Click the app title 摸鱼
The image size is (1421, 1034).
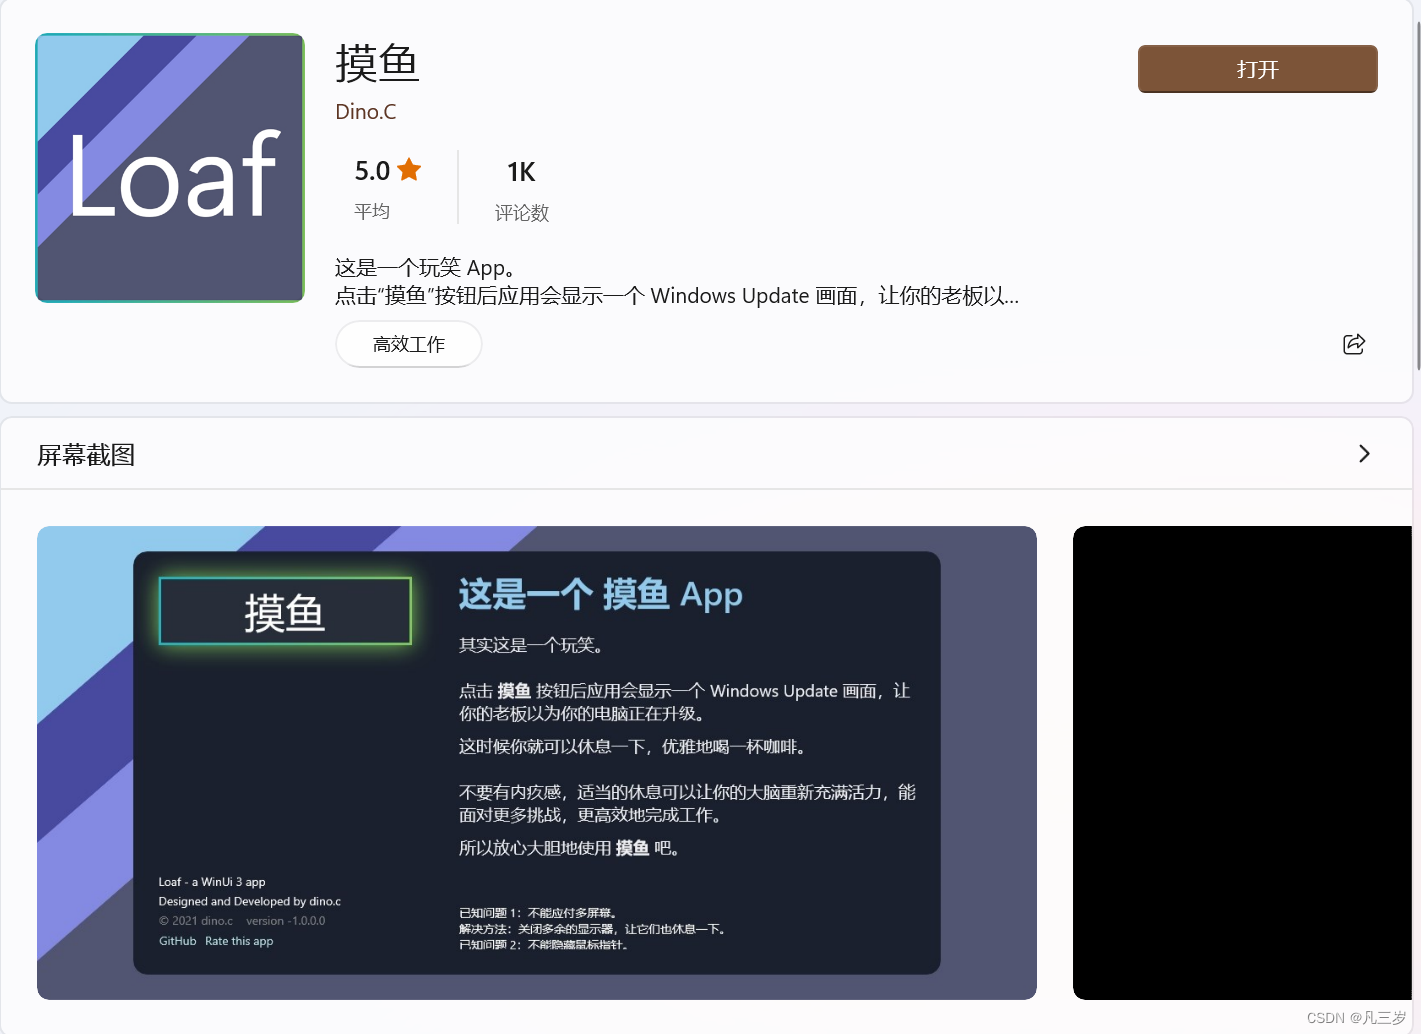pyautogui.click(x=377, y=63)
